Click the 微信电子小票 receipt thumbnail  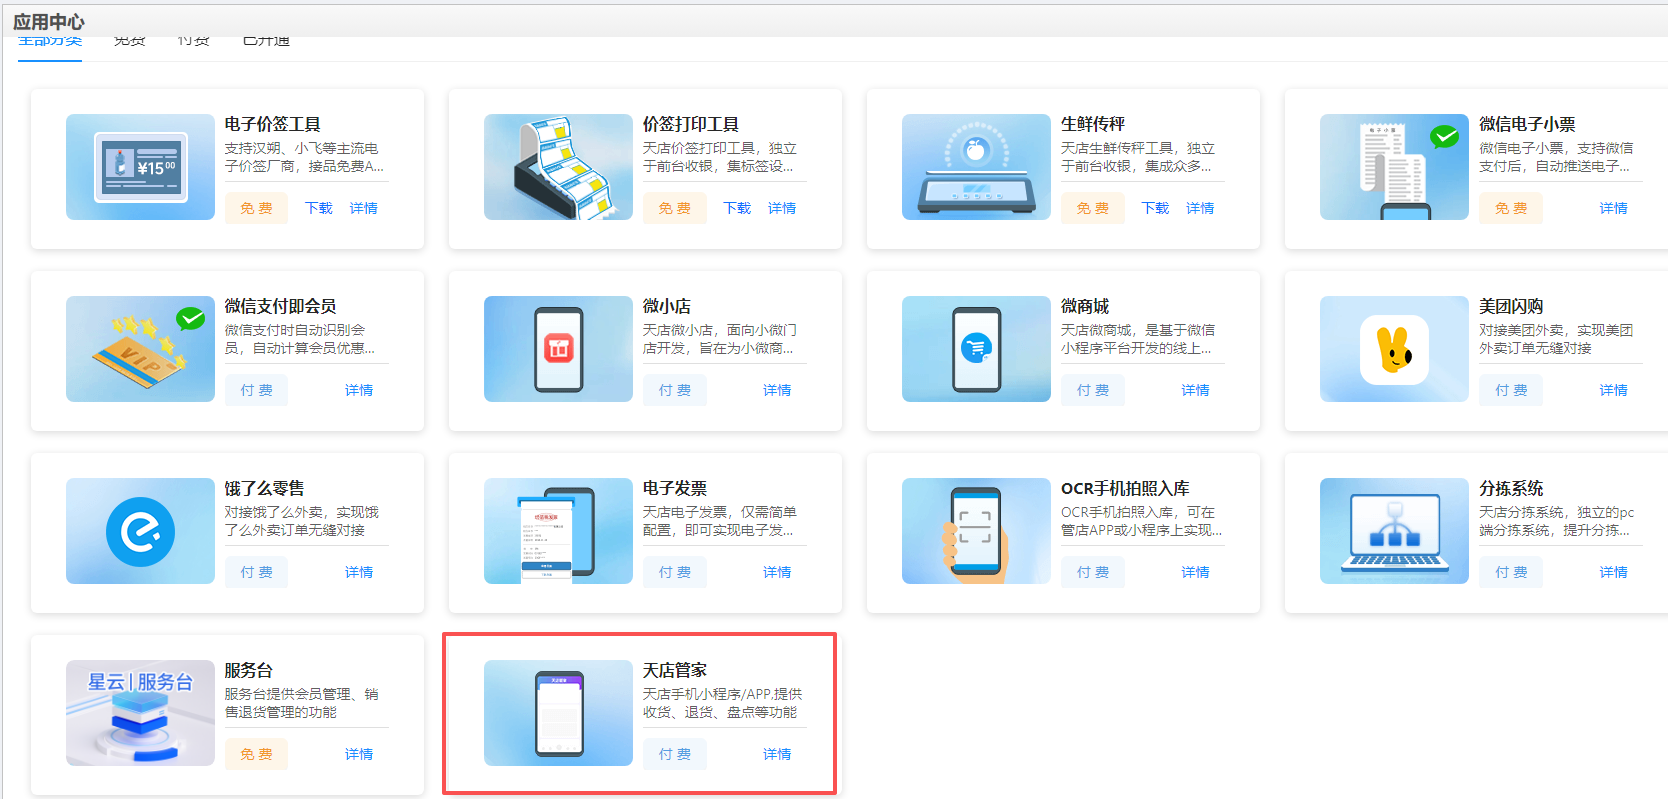[1394, 167]
